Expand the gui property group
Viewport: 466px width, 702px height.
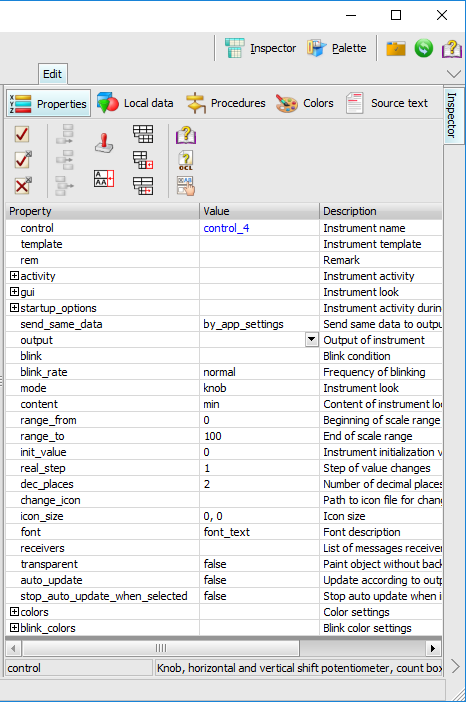14,292
